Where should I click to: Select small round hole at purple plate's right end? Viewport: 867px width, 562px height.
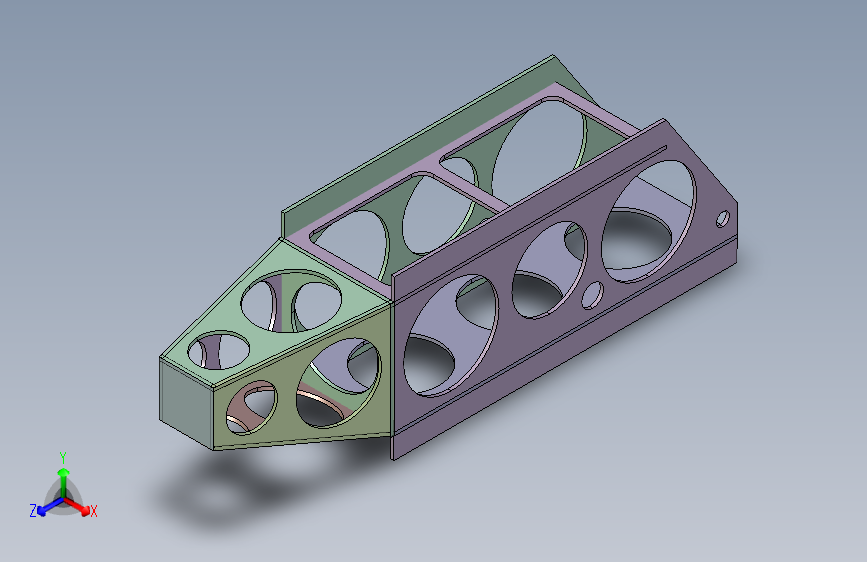[x=722, y=219]
